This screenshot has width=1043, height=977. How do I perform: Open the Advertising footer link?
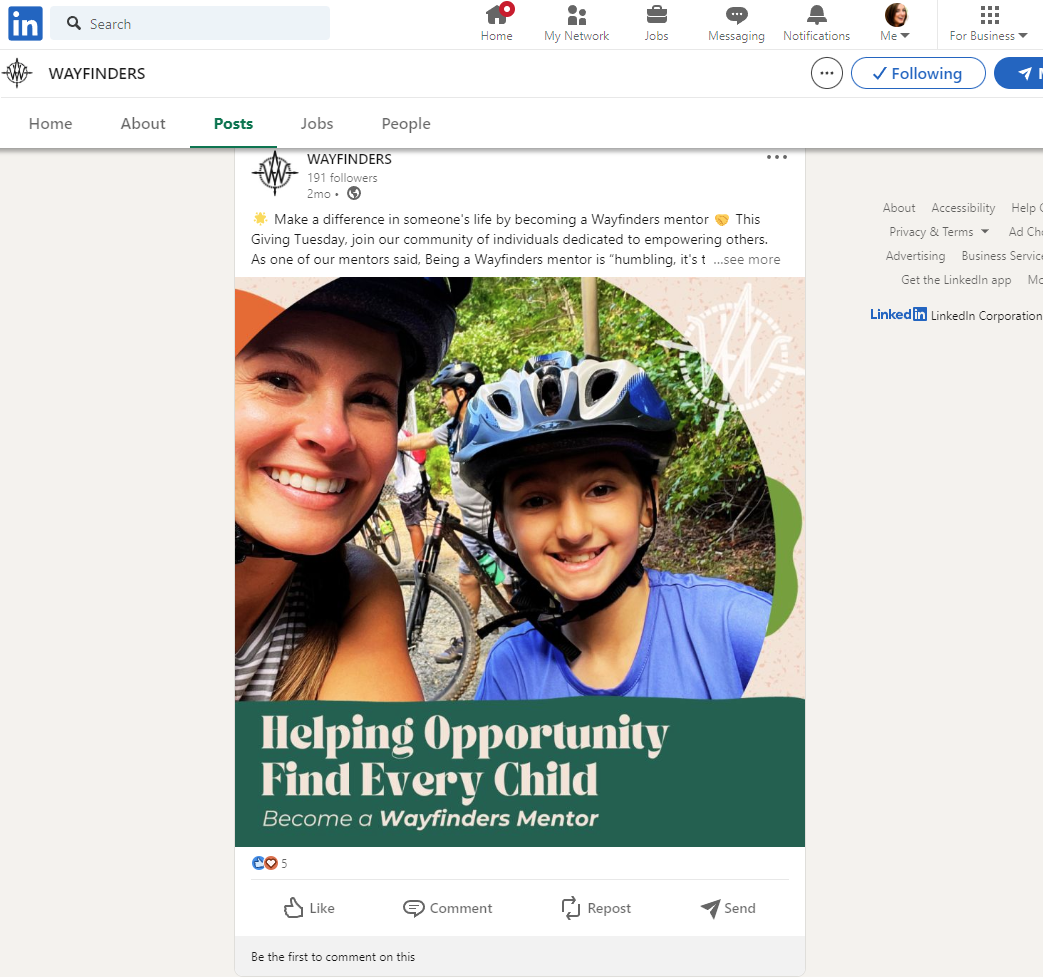[915, 255]
